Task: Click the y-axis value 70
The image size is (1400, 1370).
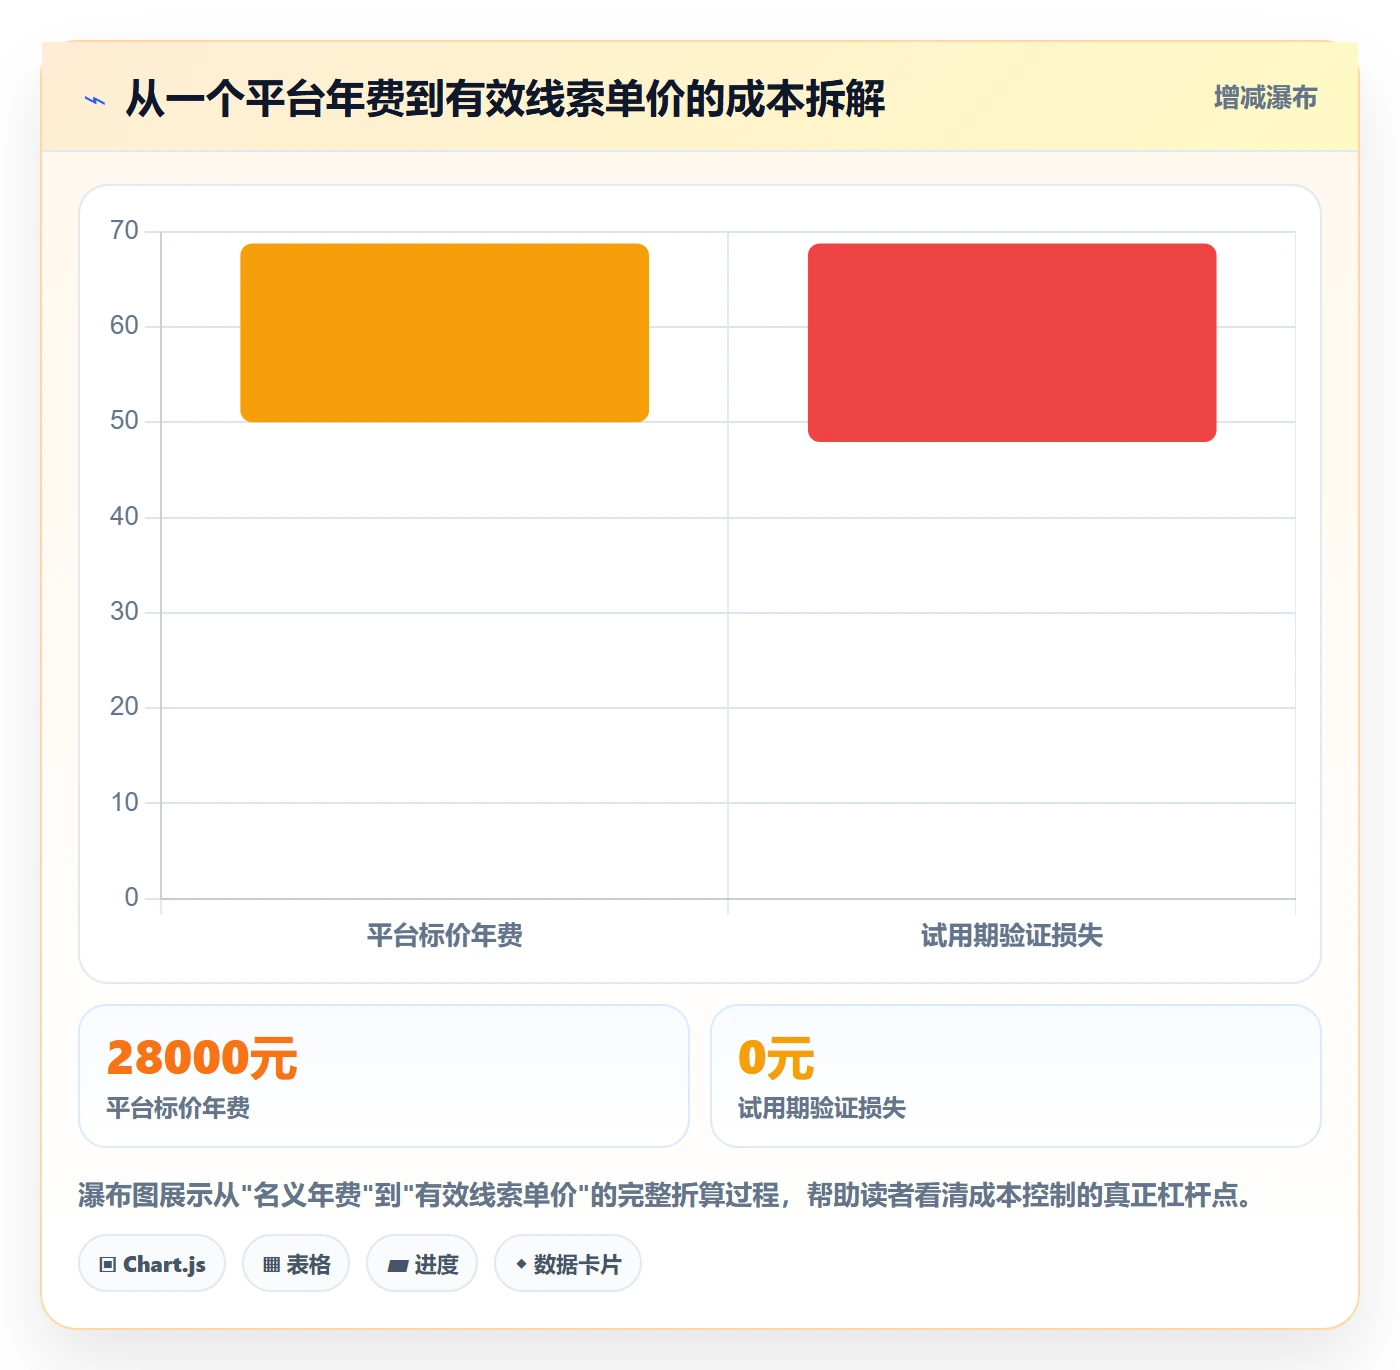Action: tap(125, 231)
